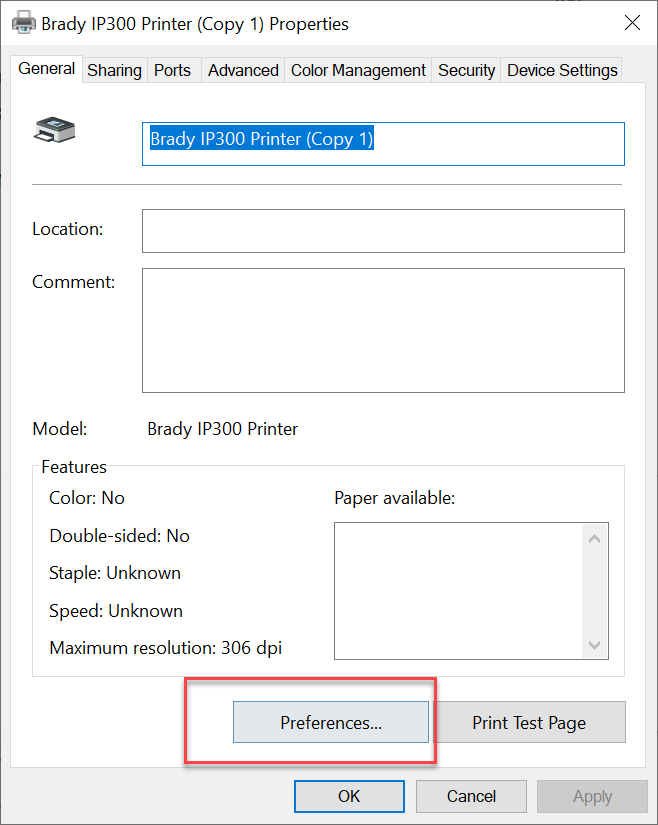Screen dimensions: 658x825
Task: Click the printer icon in the title bar
Action: 24,23
